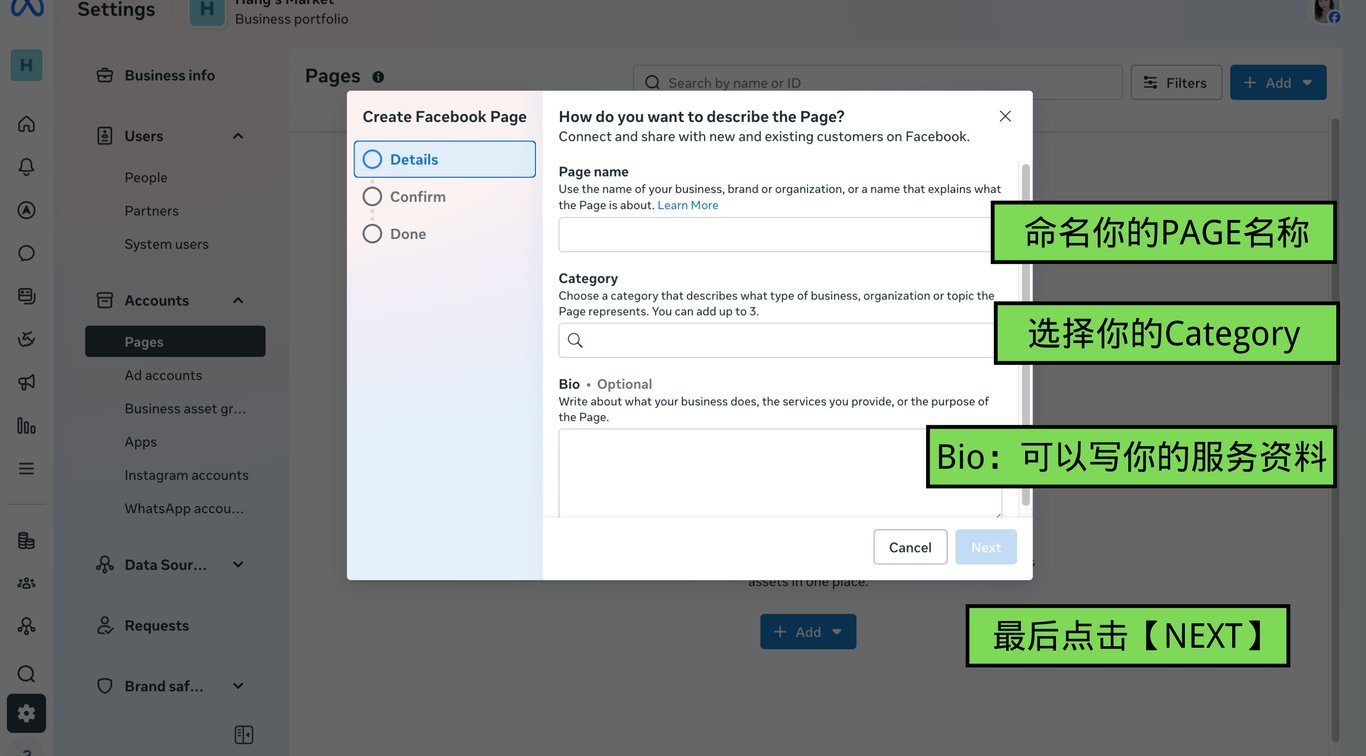The image size is (1366, 756).
Task: Click the Requests person icon
Action: click(104, 625)
